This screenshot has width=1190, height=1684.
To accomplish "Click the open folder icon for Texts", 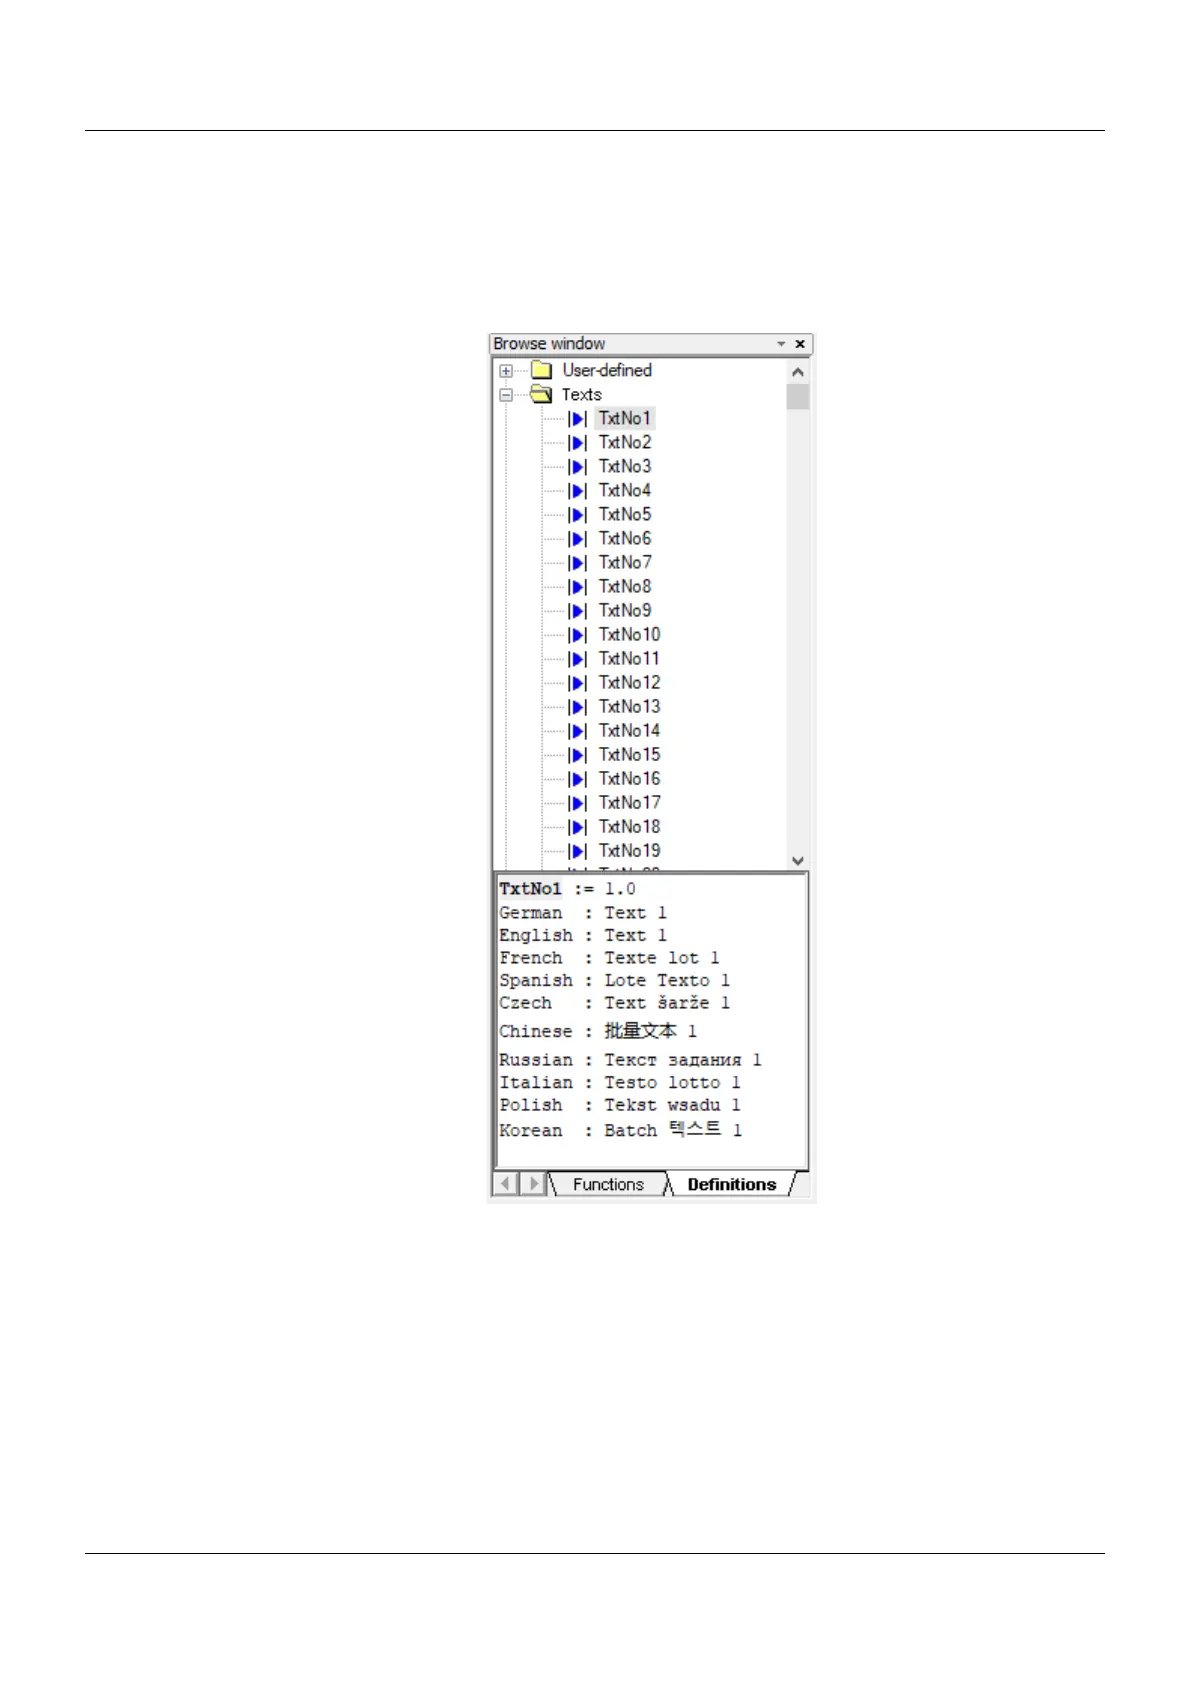I will pos(541,395).
